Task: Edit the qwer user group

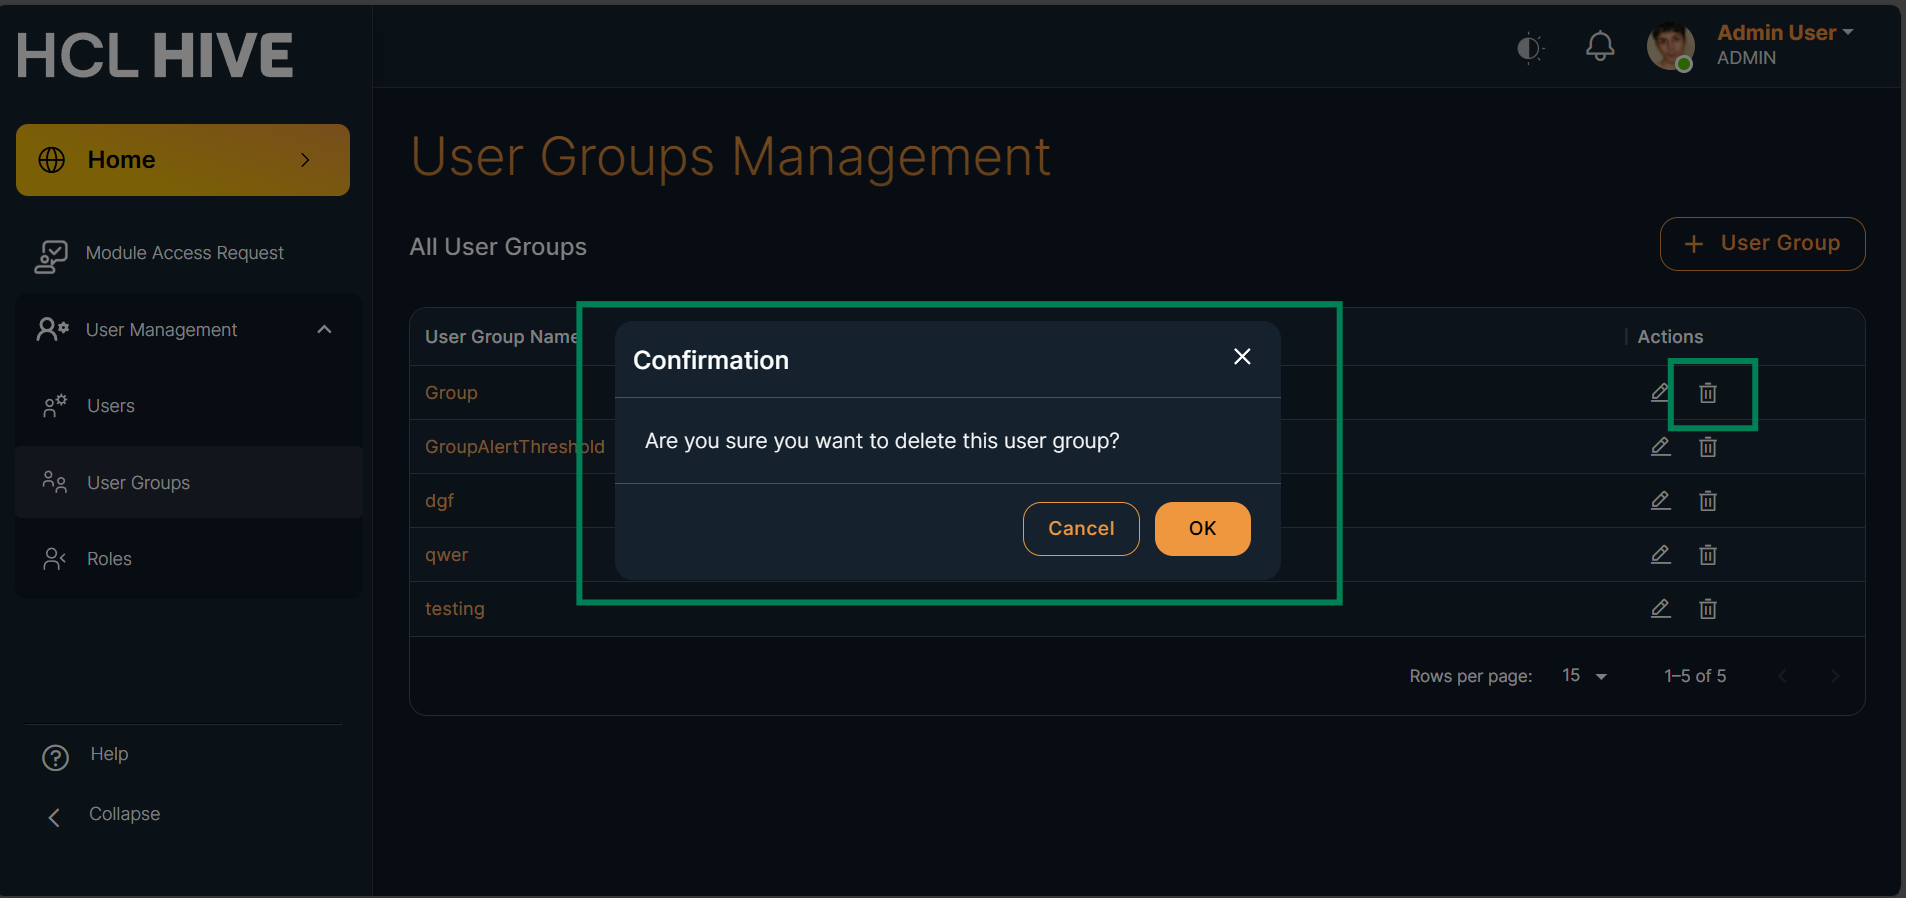Action: point(1660,555)
